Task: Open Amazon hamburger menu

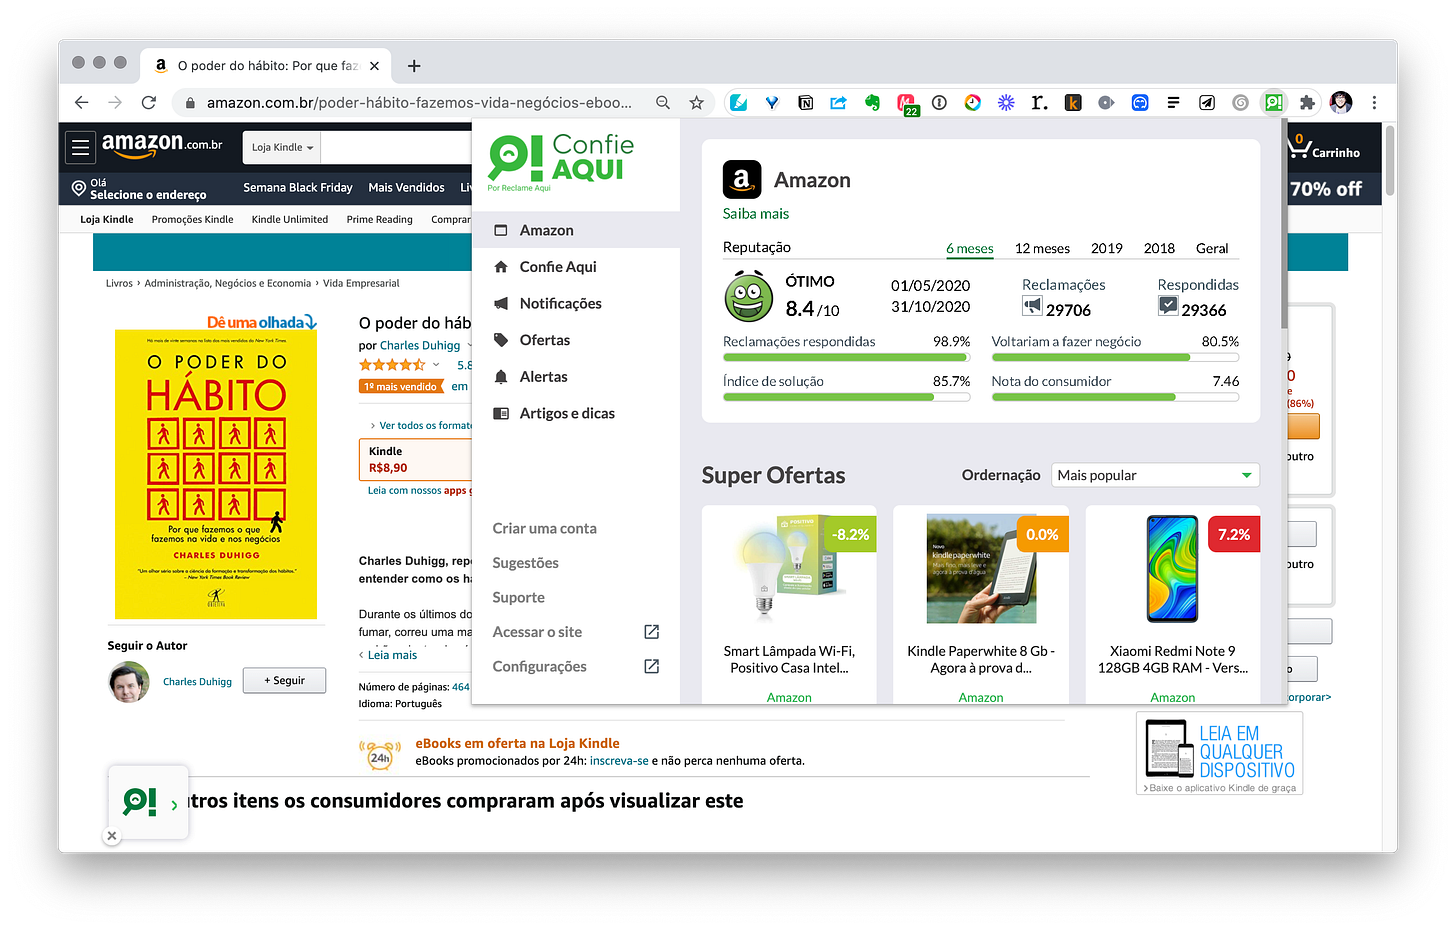Action: tap(81, 148)
